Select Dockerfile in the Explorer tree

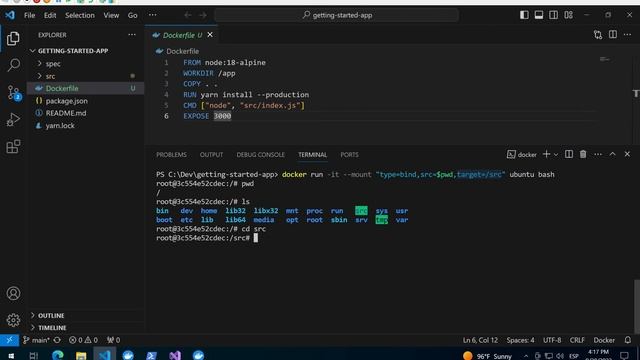click(x=86, y=88)
